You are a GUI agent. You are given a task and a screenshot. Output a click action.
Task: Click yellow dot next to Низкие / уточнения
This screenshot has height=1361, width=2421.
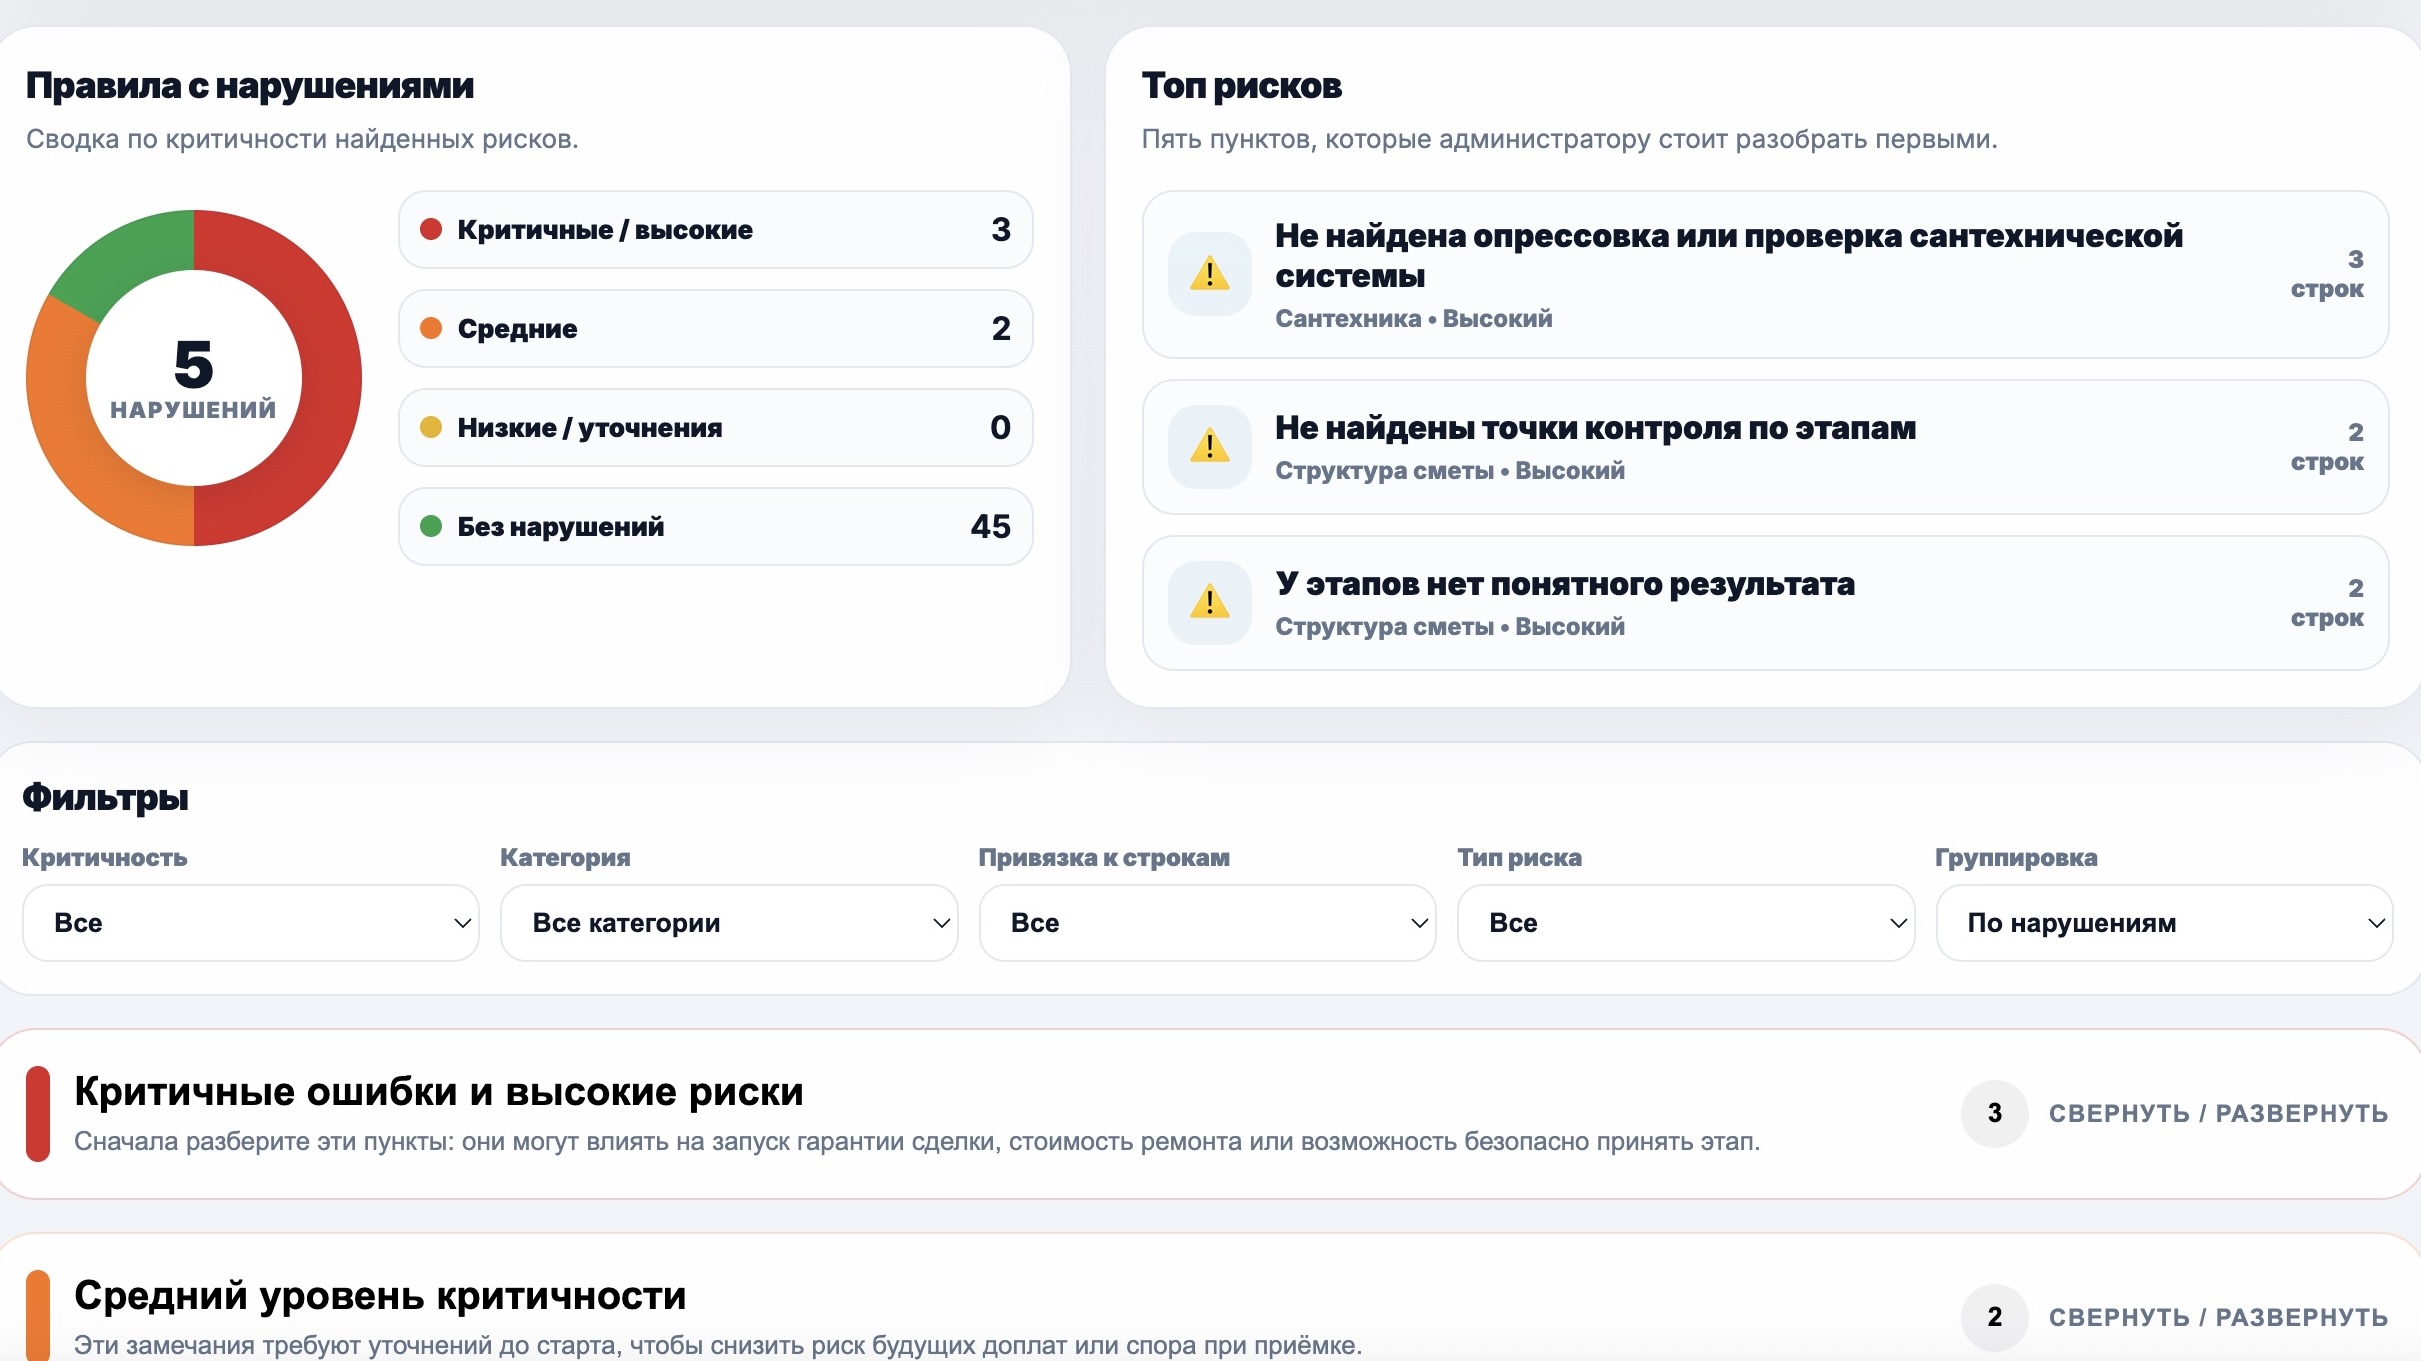click(x=431, y=427)
